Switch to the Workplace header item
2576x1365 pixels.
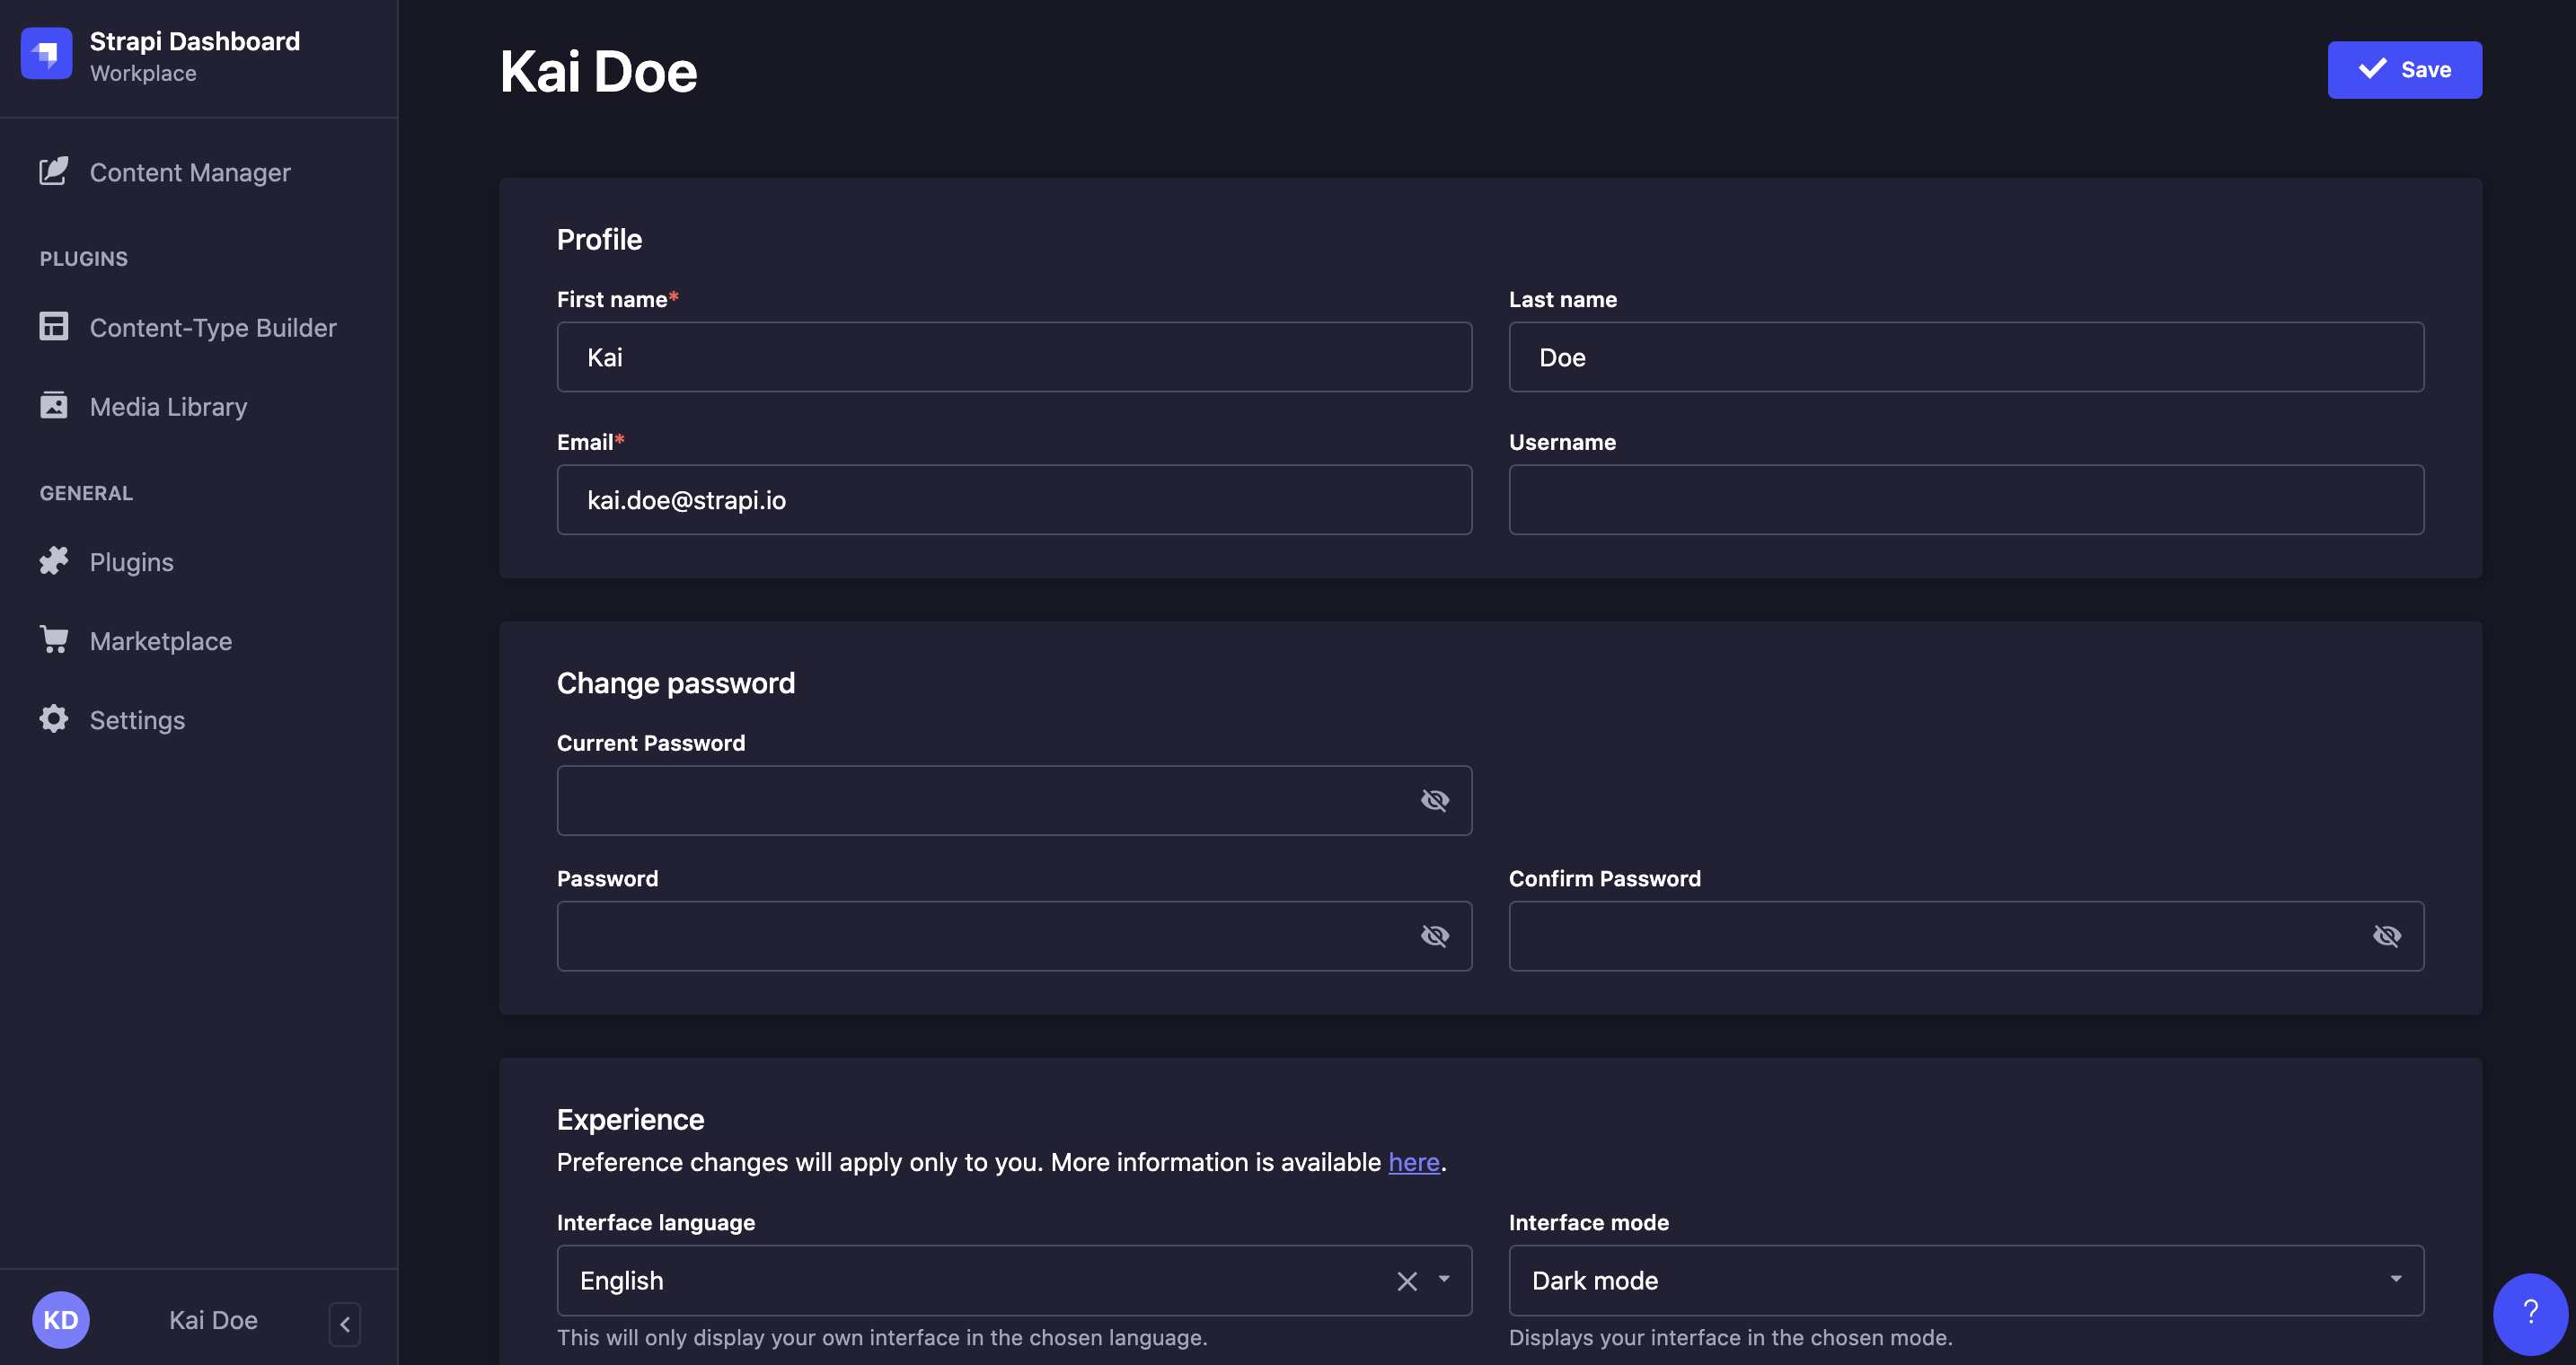(143, 73)
